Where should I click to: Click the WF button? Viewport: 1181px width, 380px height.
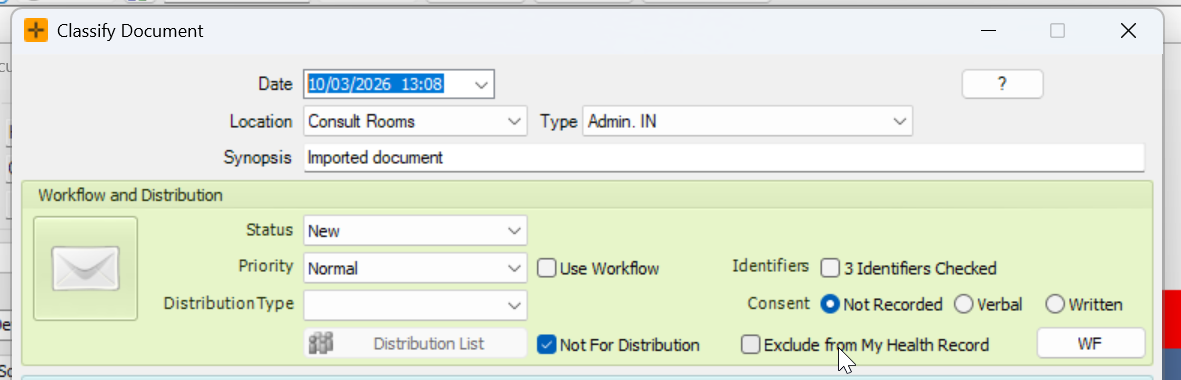click(1091, 343)
